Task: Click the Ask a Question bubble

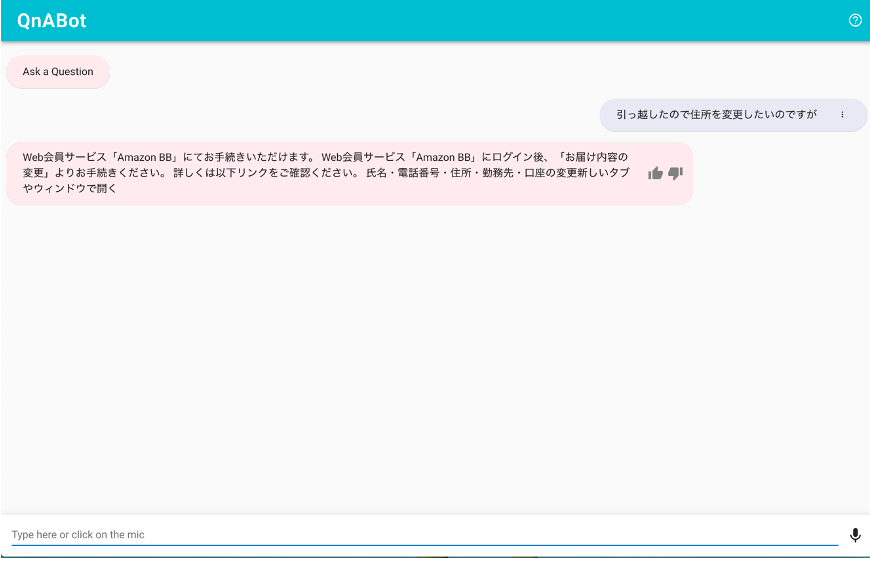Action: 58,72
